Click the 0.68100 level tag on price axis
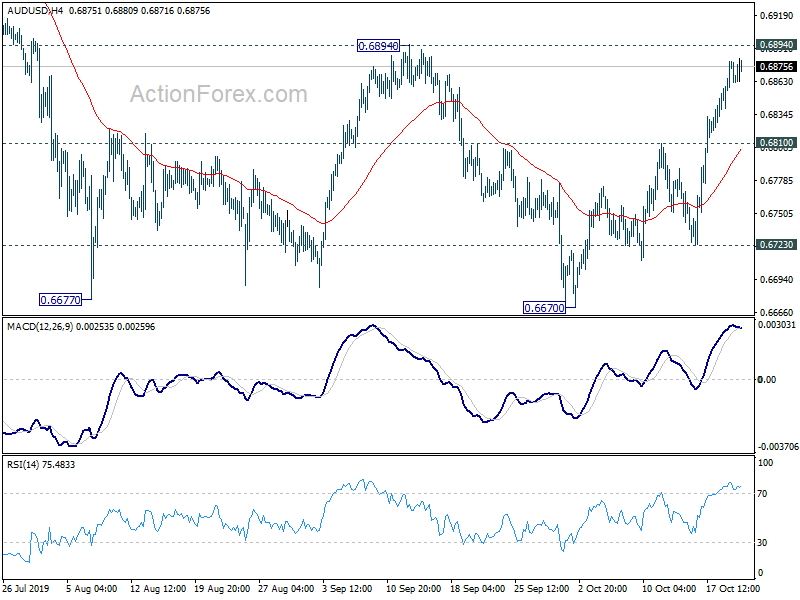This screenshot has height=600, width=800. [x=776, y=143]
